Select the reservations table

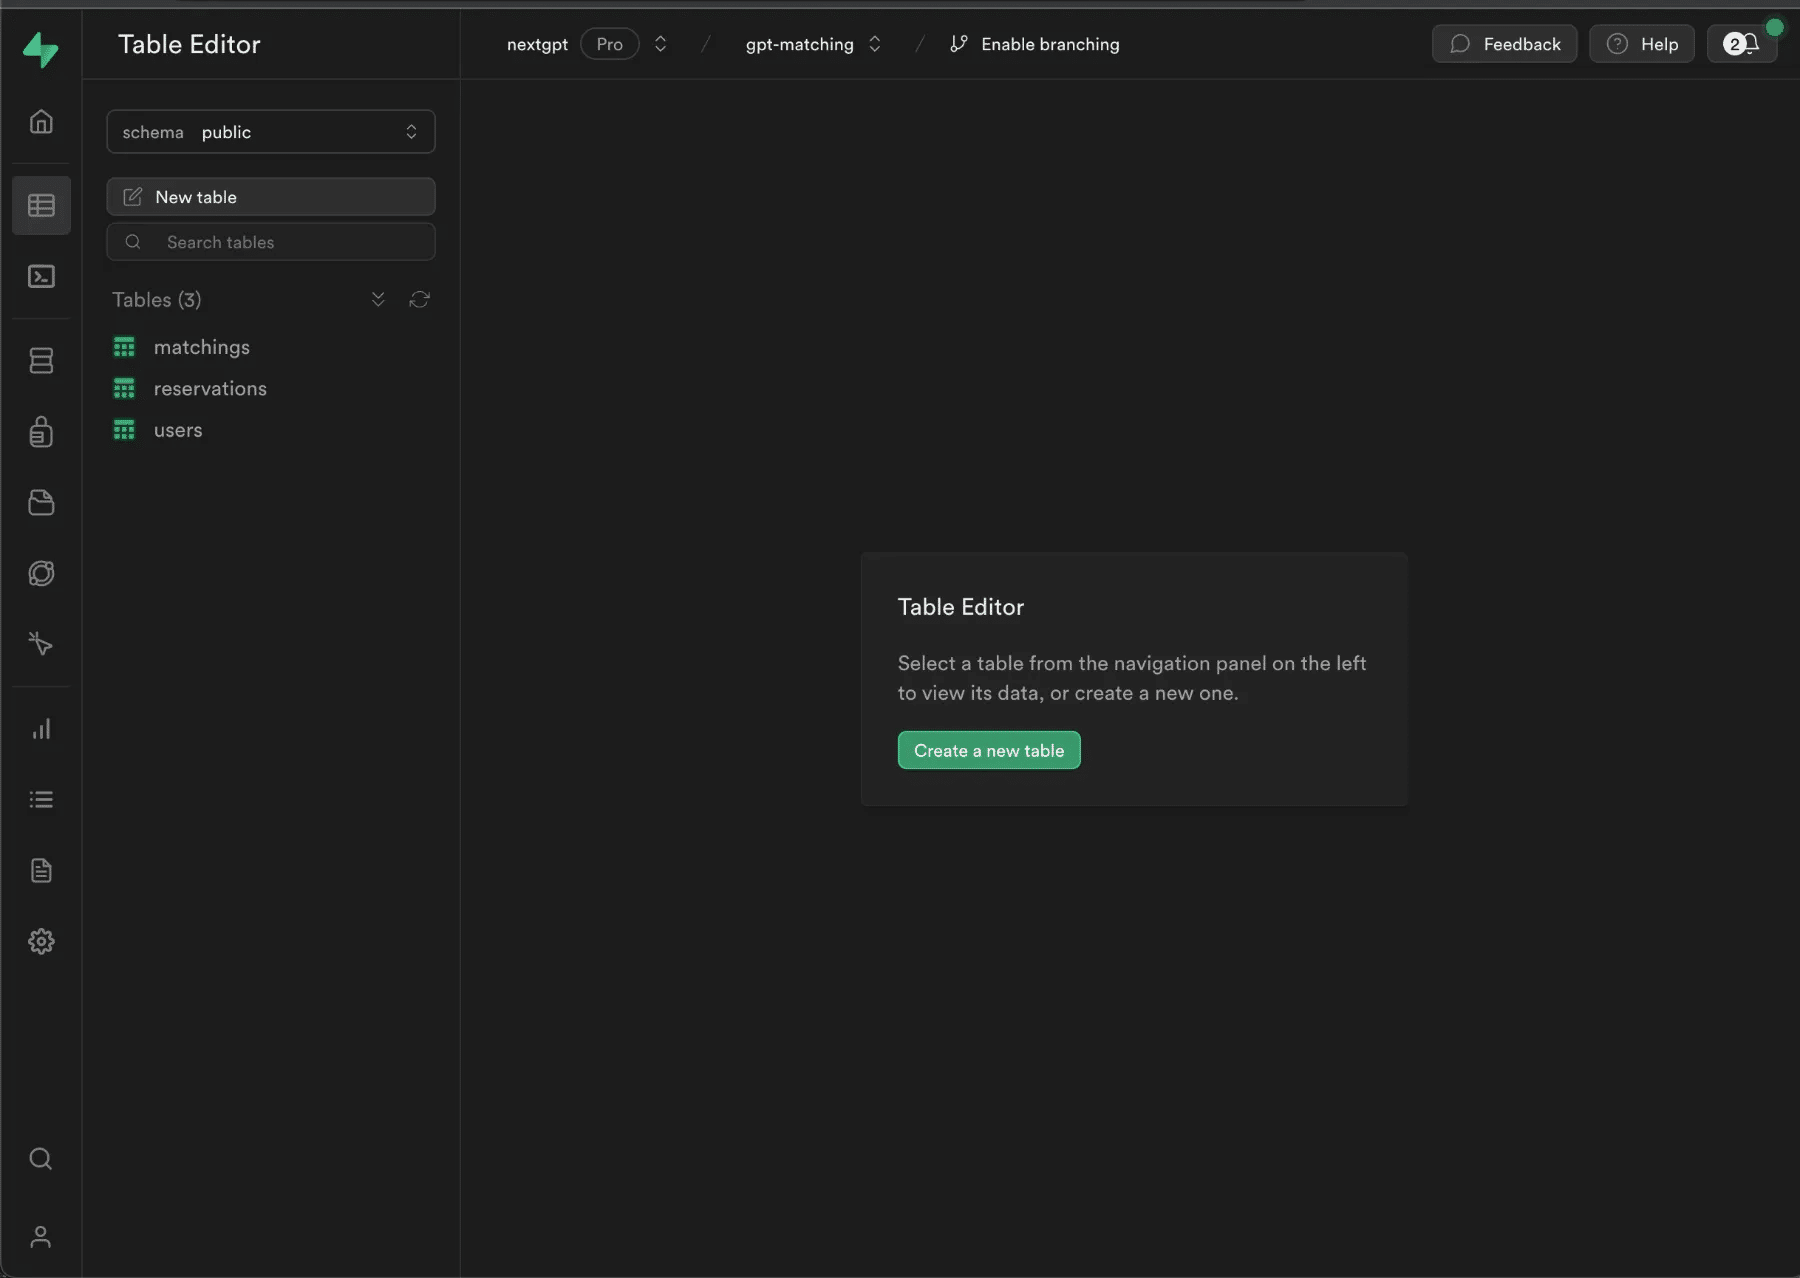click(210, 389)
